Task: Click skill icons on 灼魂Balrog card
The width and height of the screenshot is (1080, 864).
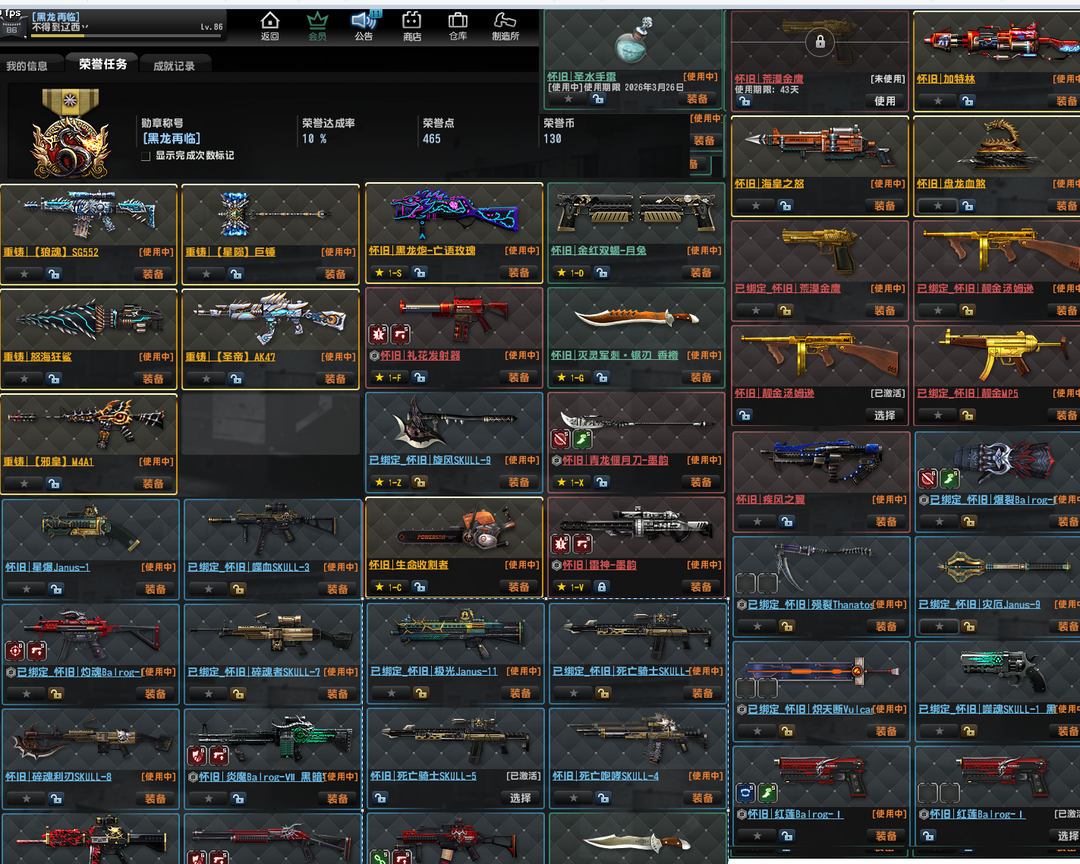Action: tap(26, 650)
